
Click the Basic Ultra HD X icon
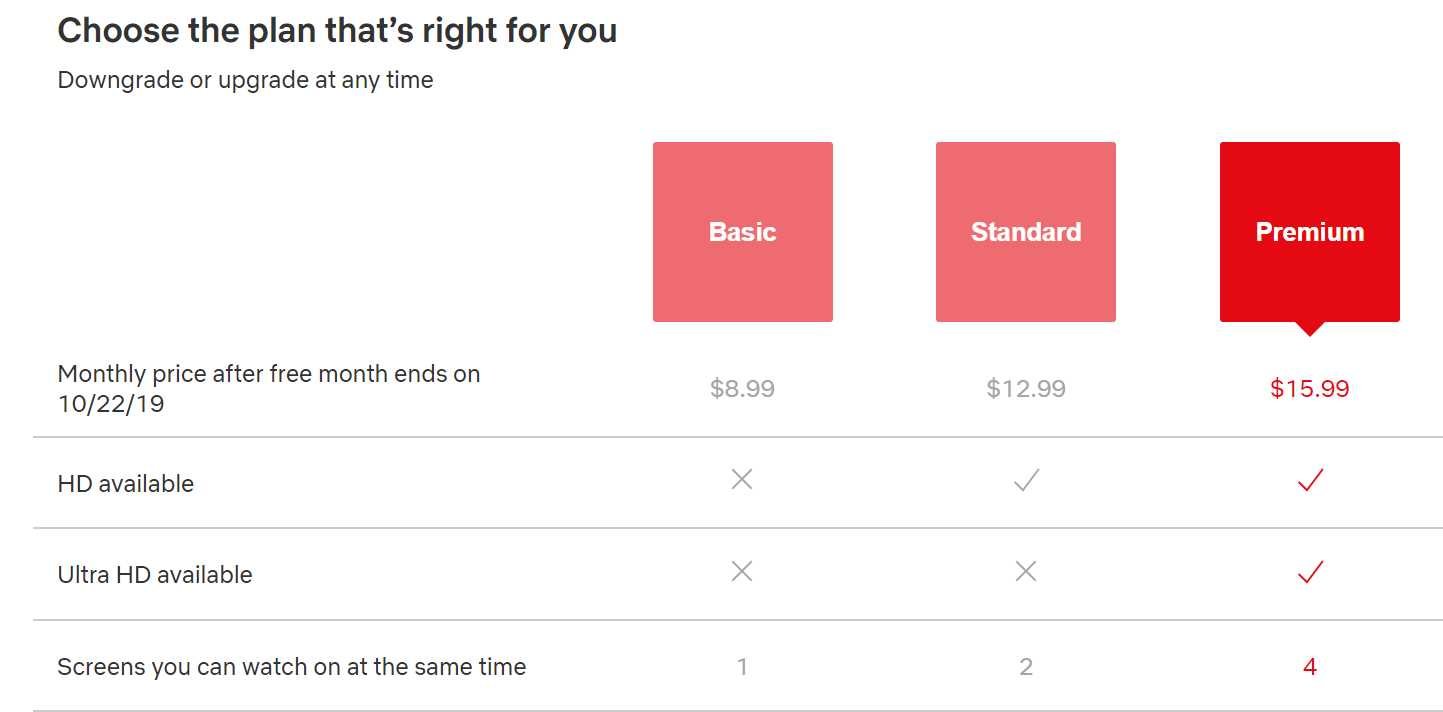(x=742, y=571)
